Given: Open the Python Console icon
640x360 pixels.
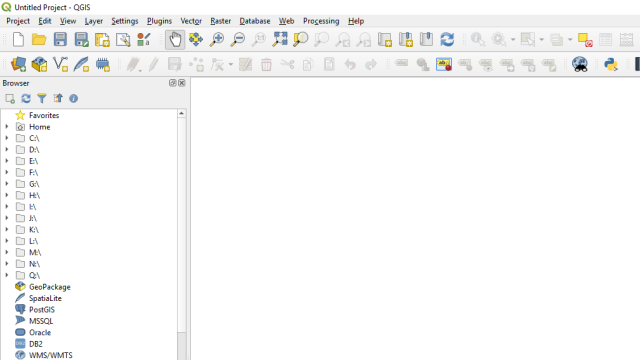Looking at the screenshot, I should pos(611,64).
